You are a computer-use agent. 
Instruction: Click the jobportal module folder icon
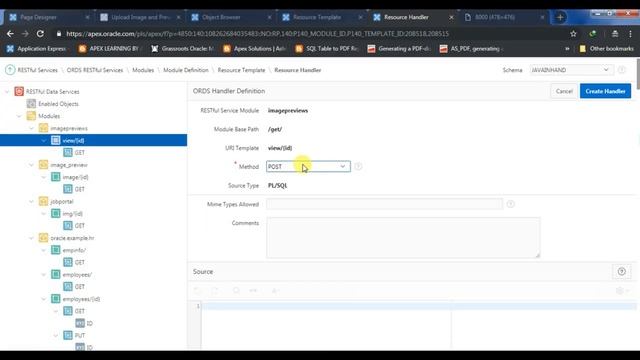[43, 201]
